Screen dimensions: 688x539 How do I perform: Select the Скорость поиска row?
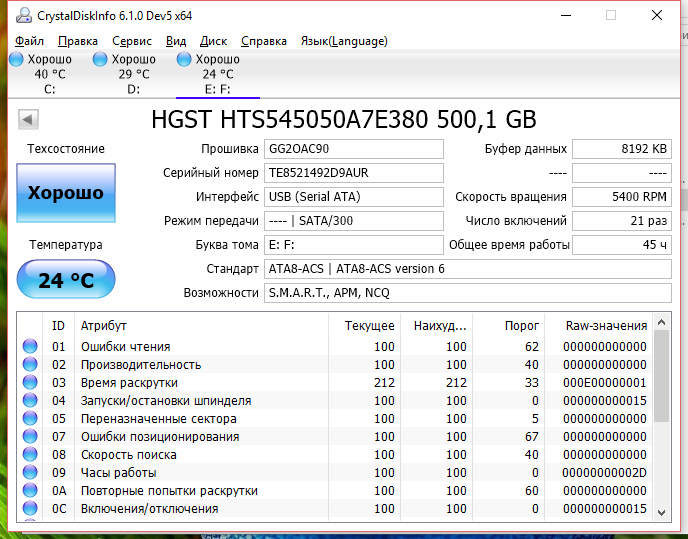click(x=335, y=454)
